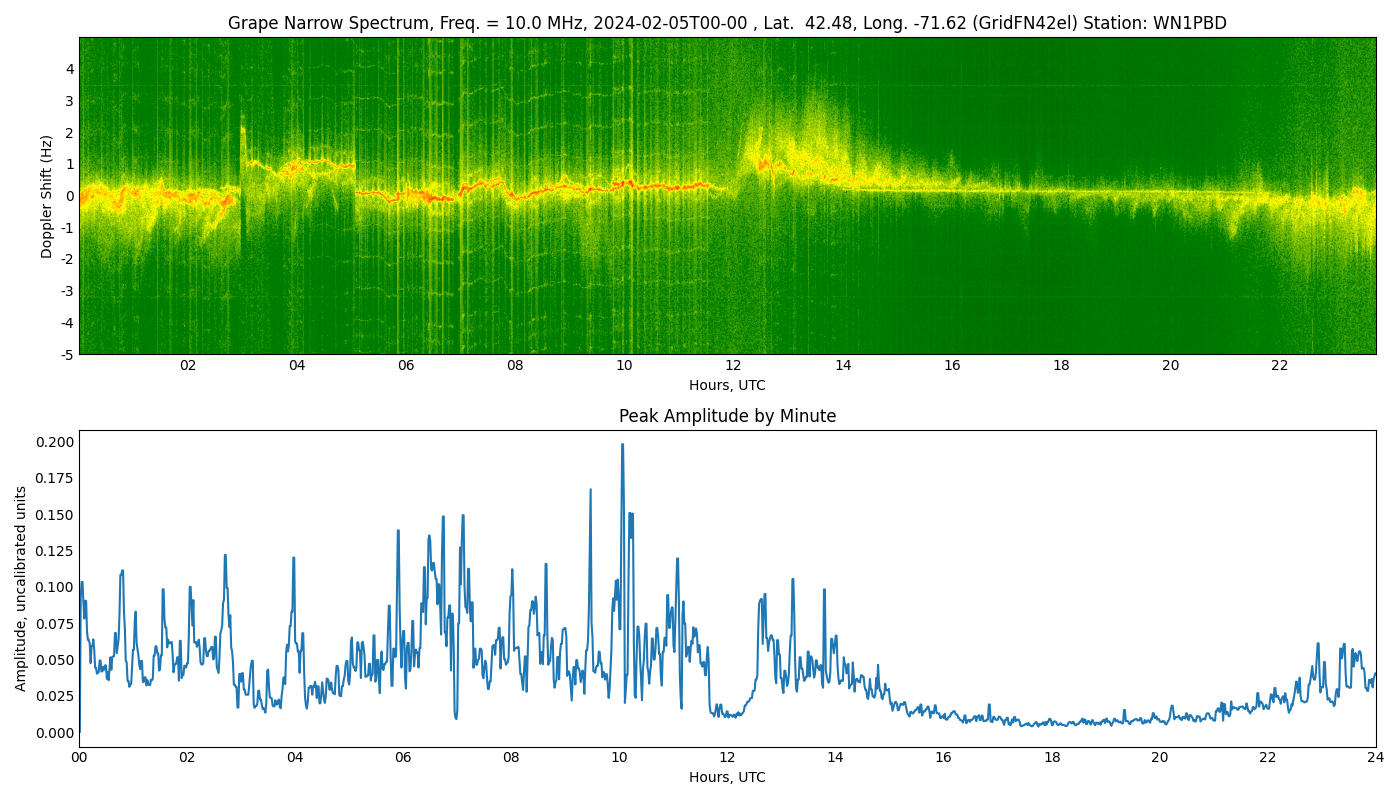Click the 18 hour tick on amplitude axis

pyautogui.click(x=1052, y=758)
